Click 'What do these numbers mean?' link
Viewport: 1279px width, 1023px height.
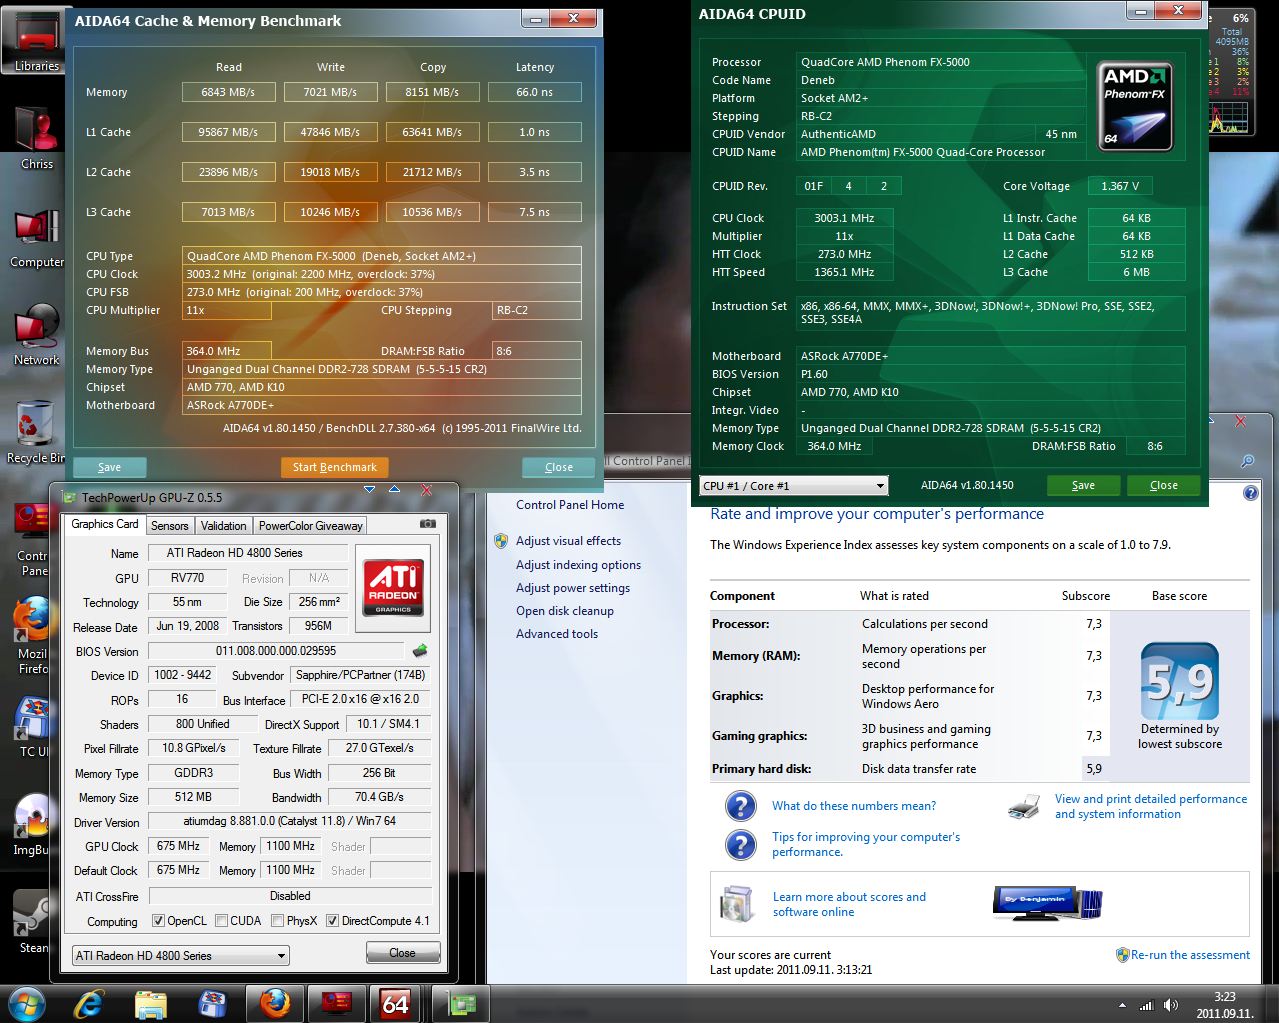coord(854,806)
